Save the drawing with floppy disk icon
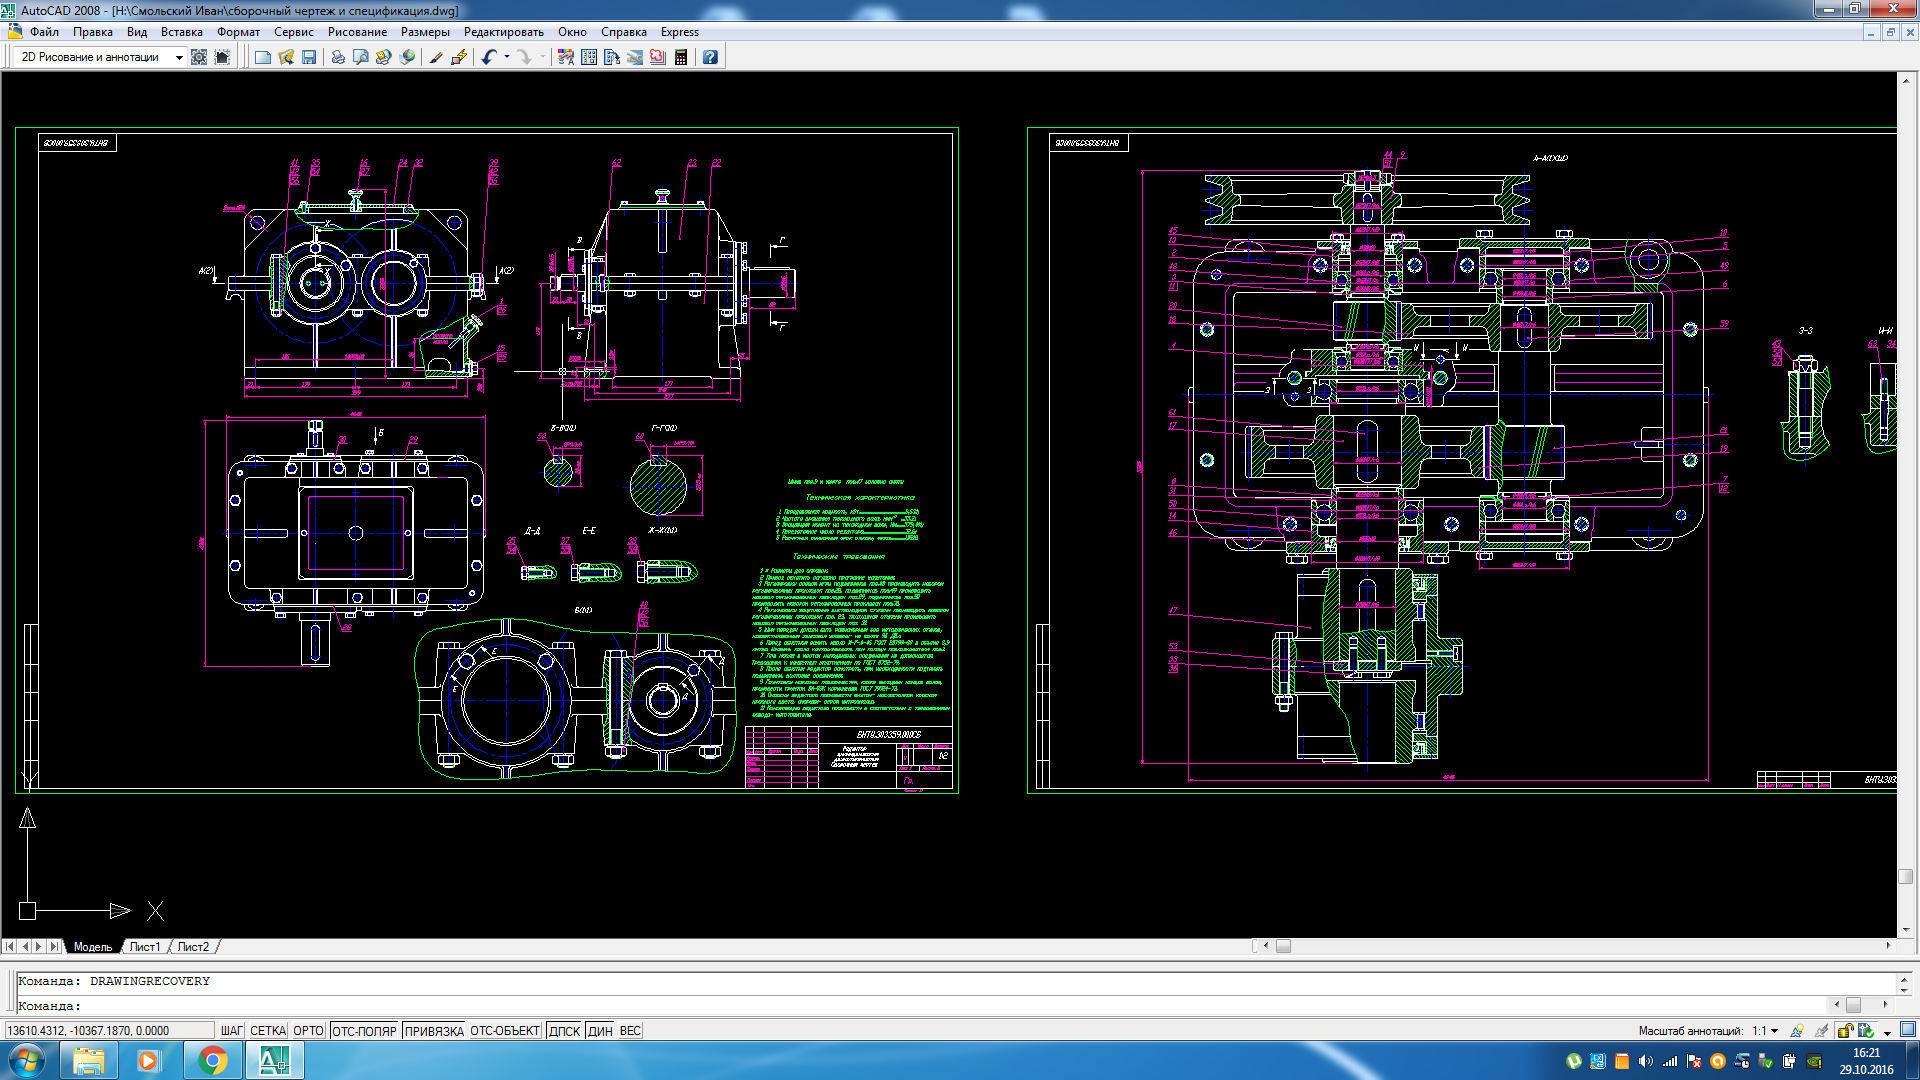Image resolution: width=1920 pixels, height=1080 pixels. (309, 57)
